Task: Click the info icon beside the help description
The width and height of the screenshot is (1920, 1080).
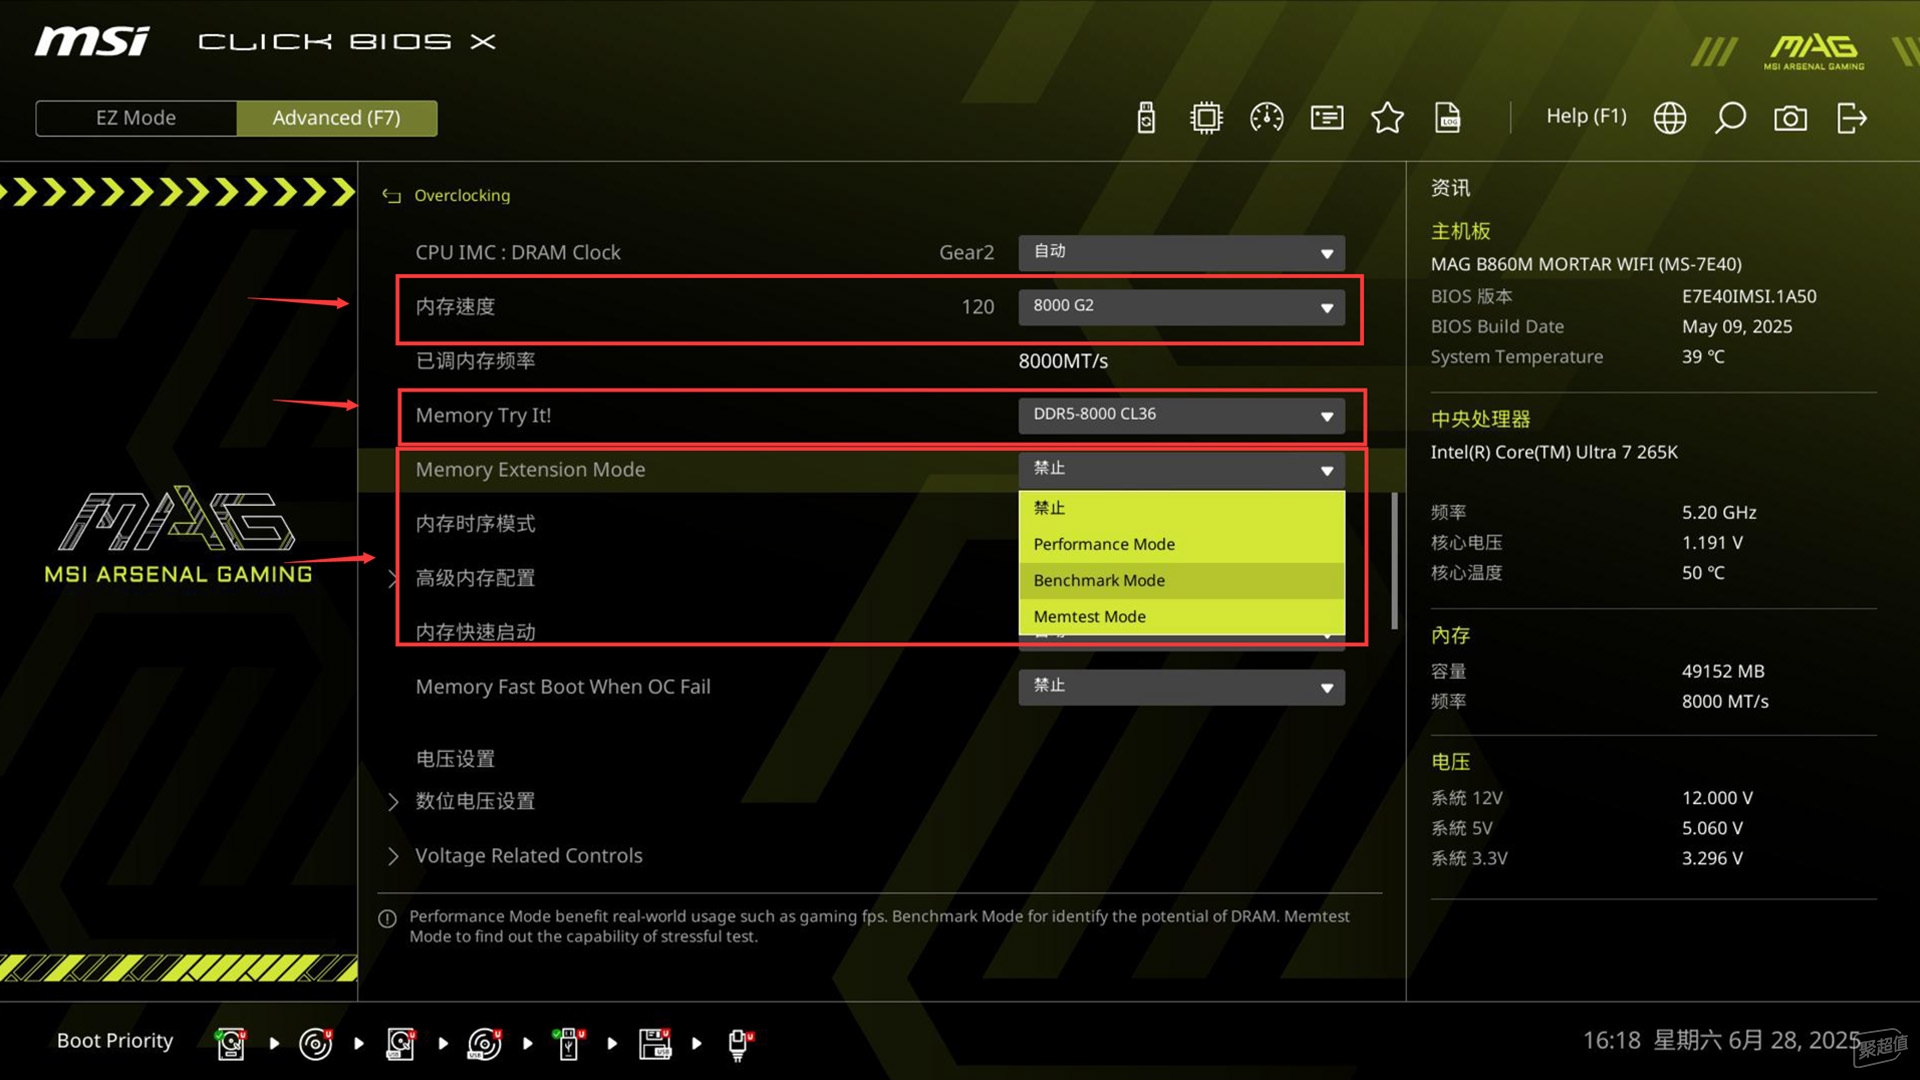Action: [x=388, y=918]
